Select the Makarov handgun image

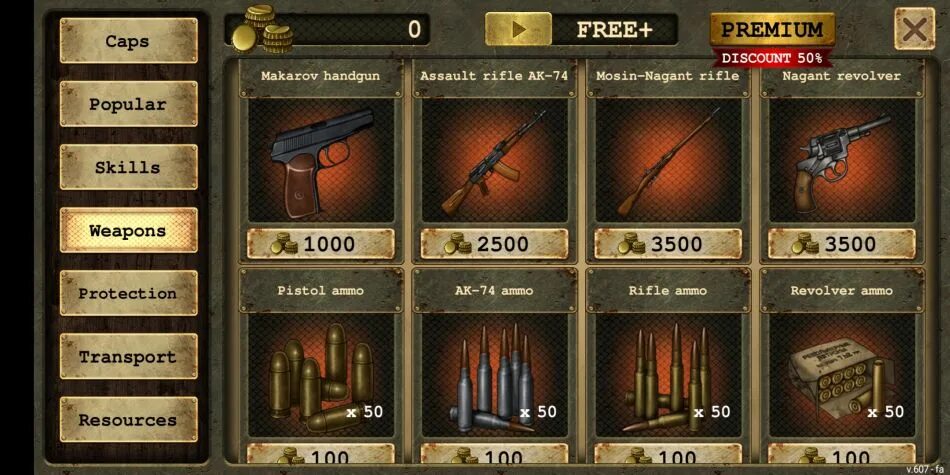pos(321,161)
